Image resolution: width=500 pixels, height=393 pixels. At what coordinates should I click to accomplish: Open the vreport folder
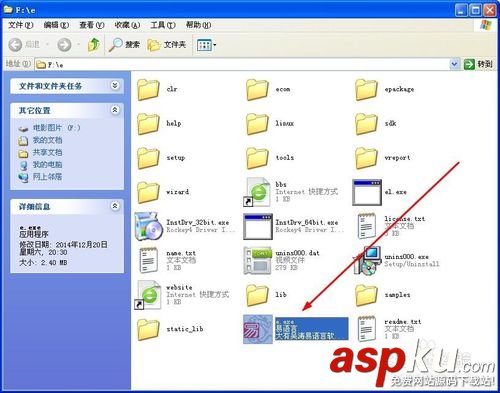click(366, 158)
